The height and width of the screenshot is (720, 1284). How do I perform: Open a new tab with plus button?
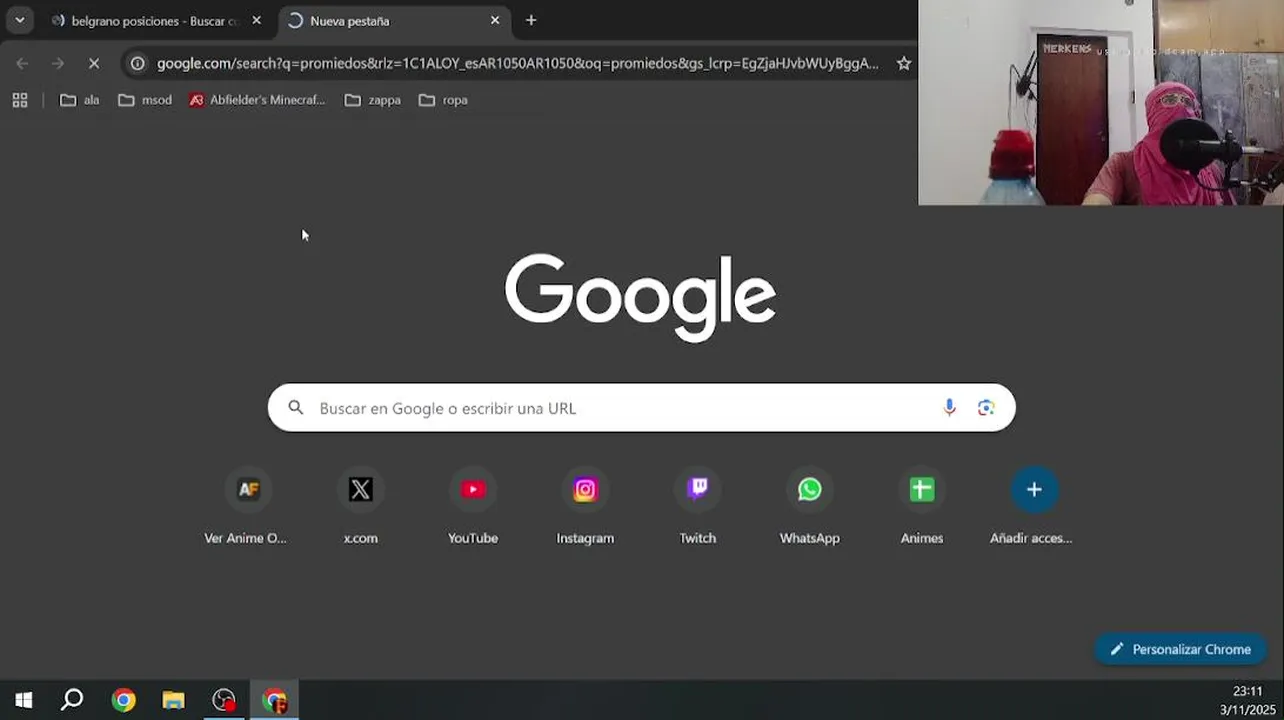coord(531,20)
